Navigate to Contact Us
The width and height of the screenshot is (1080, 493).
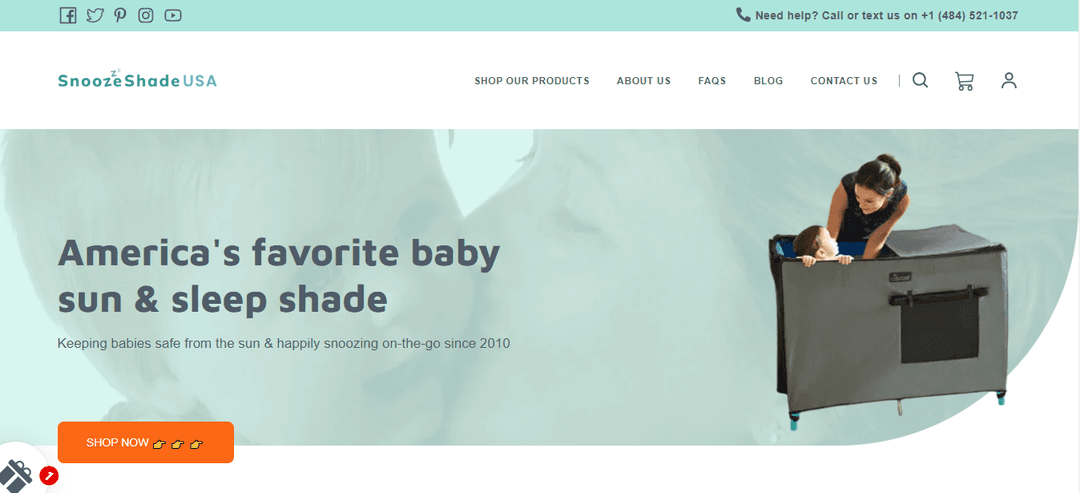(844, 81)
